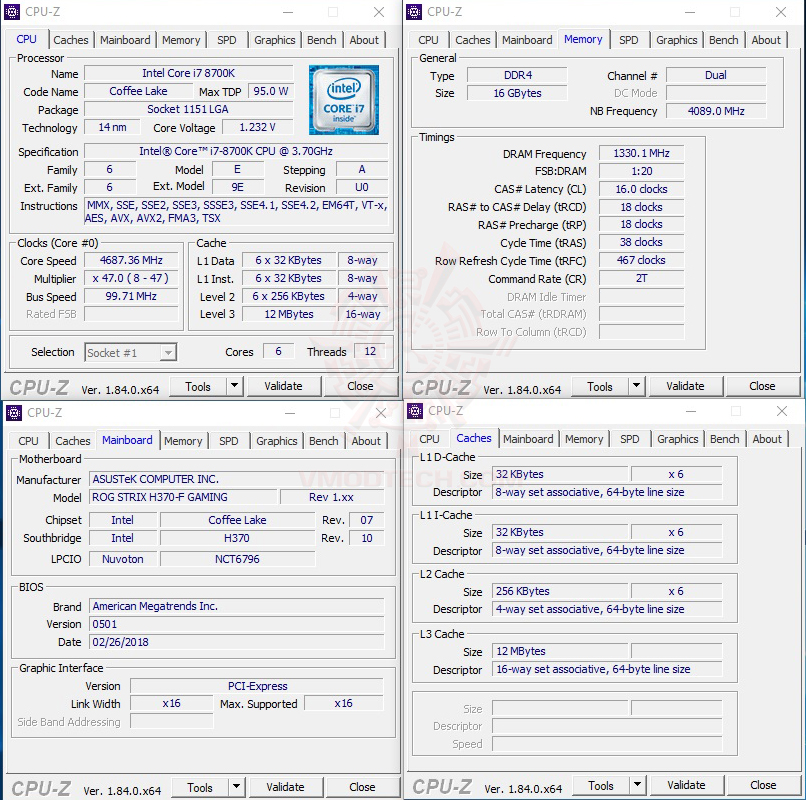Click the CPU-Z logo on the Mainboard window
The image size is (806, 800).
point(40,787)
